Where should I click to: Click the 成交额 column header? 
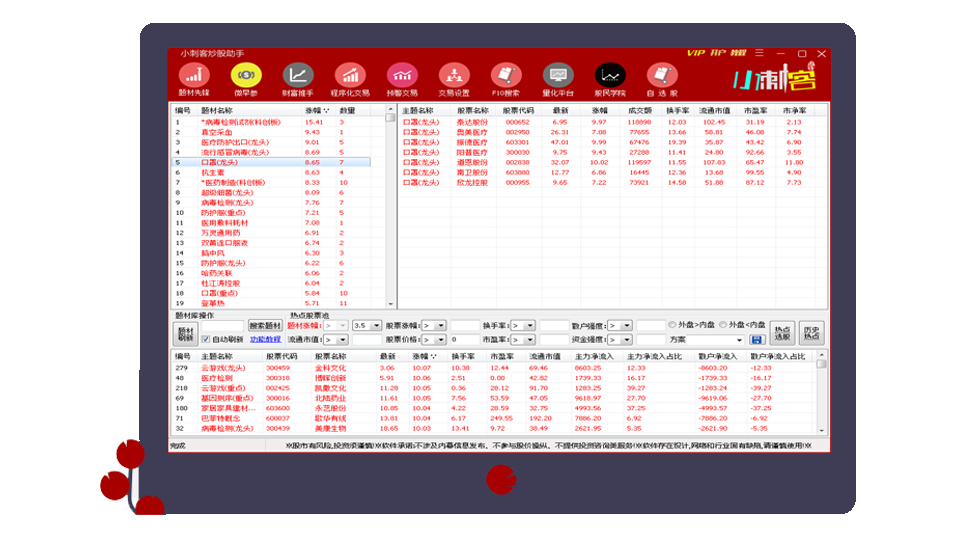point(640,111)
